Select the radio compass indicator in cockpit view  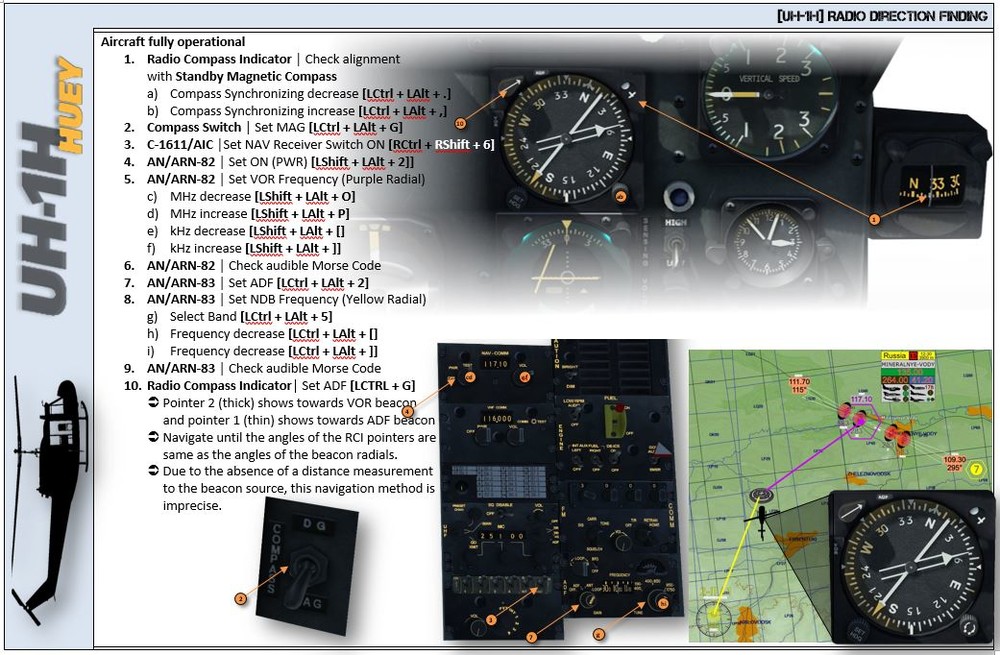click(566, 138)
